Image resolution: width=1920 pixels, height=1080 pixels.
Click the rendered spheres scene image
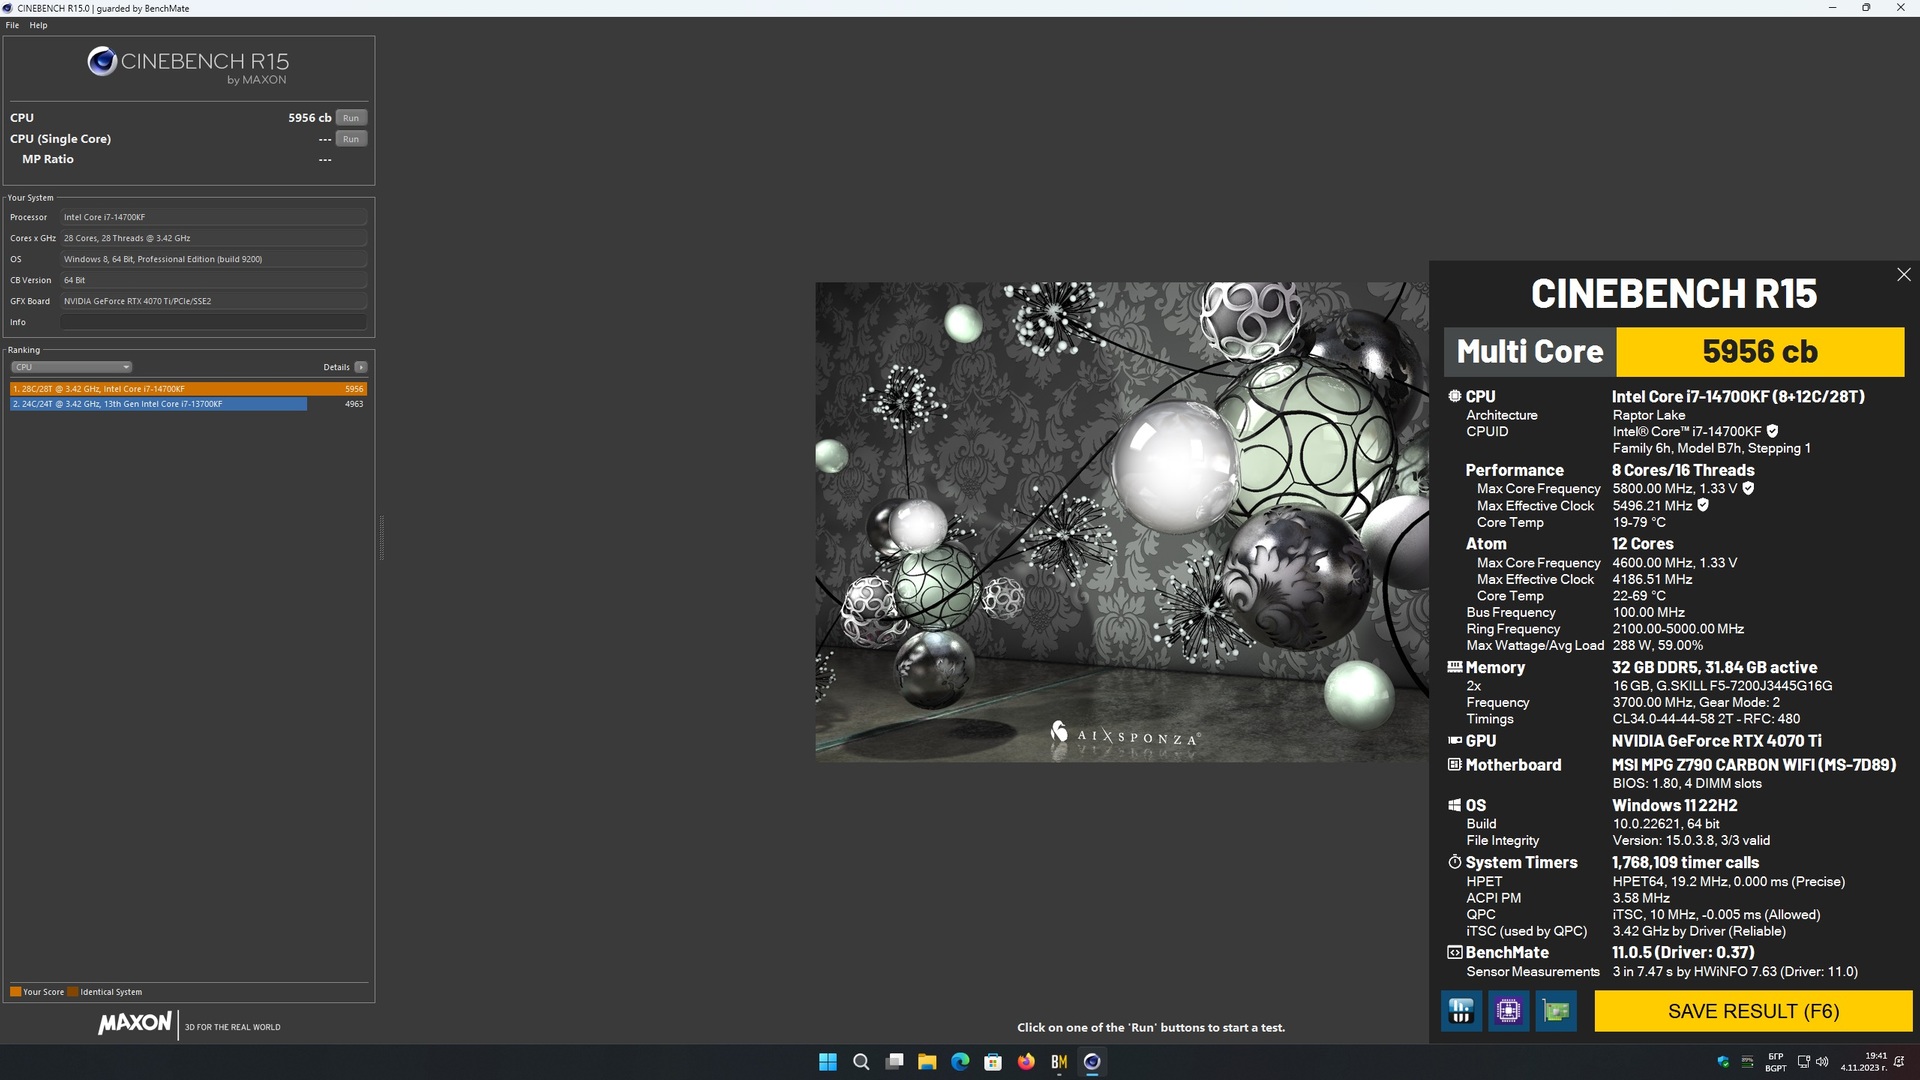click(x=1121, y=522)
